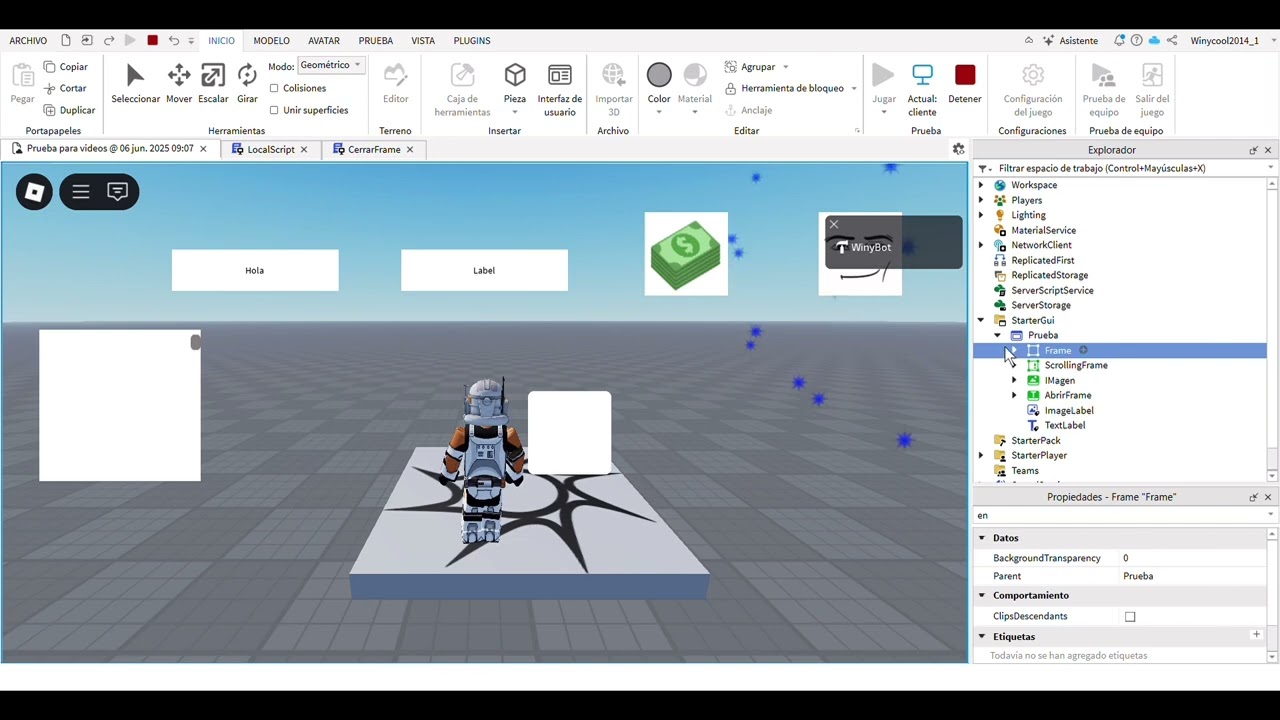Switch to the PRUEBA ribbon tab
This screenshot has width=1280, height=720.
pyautogui.click(x=376, y=41)
